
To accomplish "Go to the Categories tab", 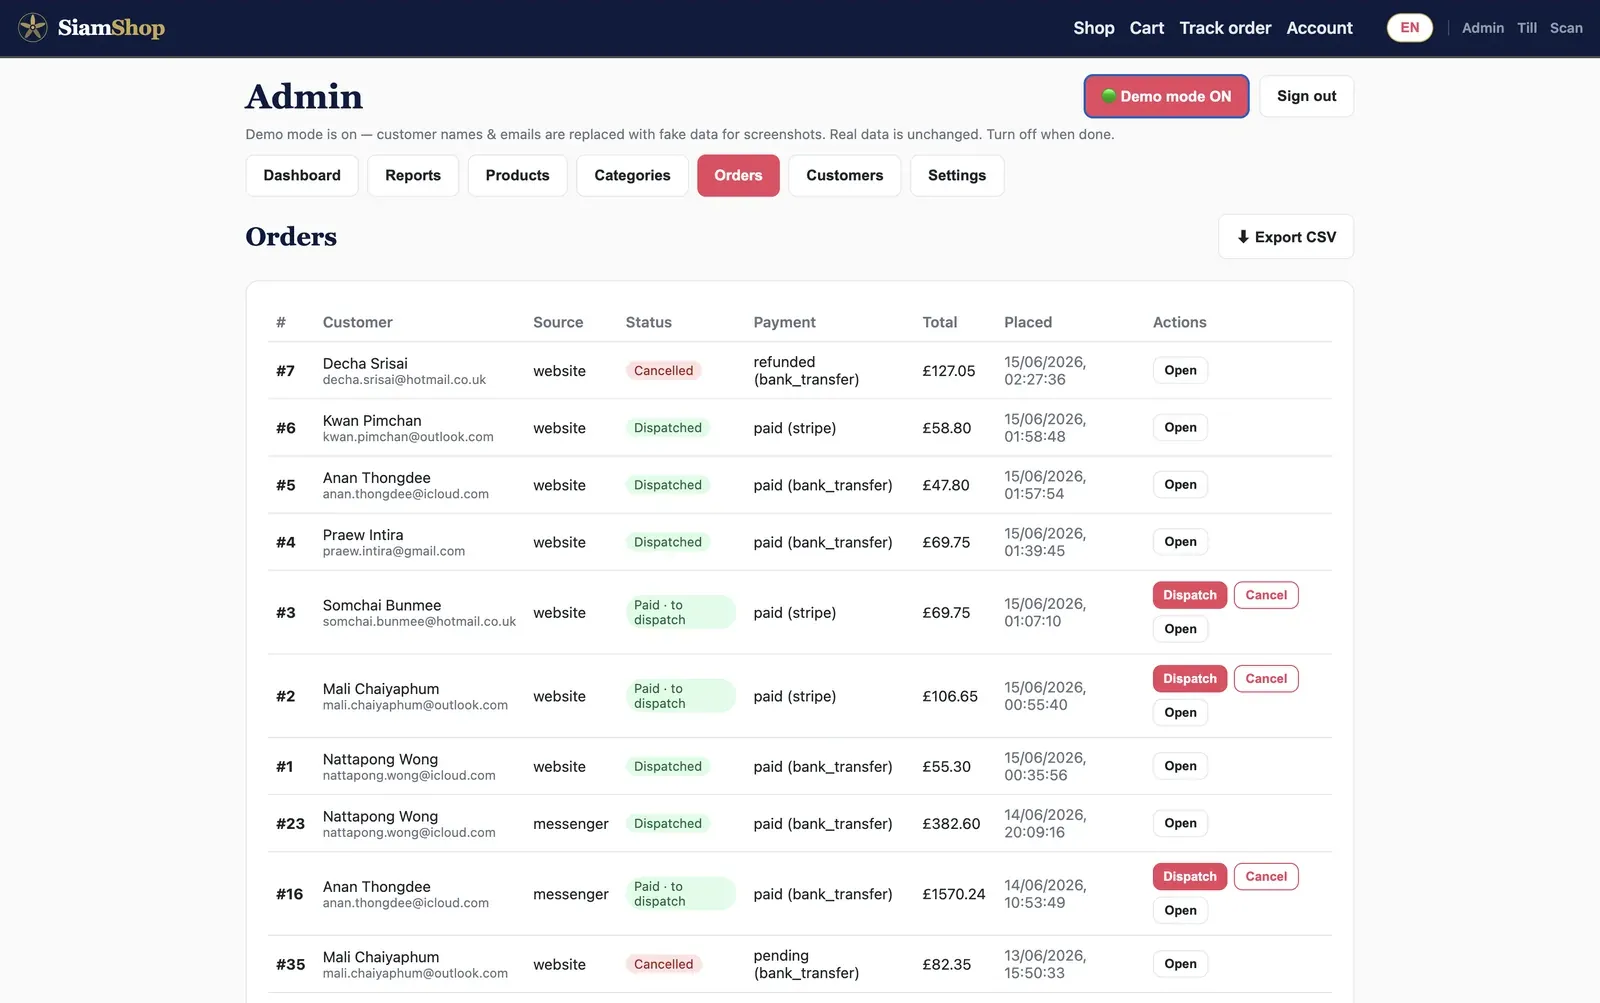I will click(632, 175).
